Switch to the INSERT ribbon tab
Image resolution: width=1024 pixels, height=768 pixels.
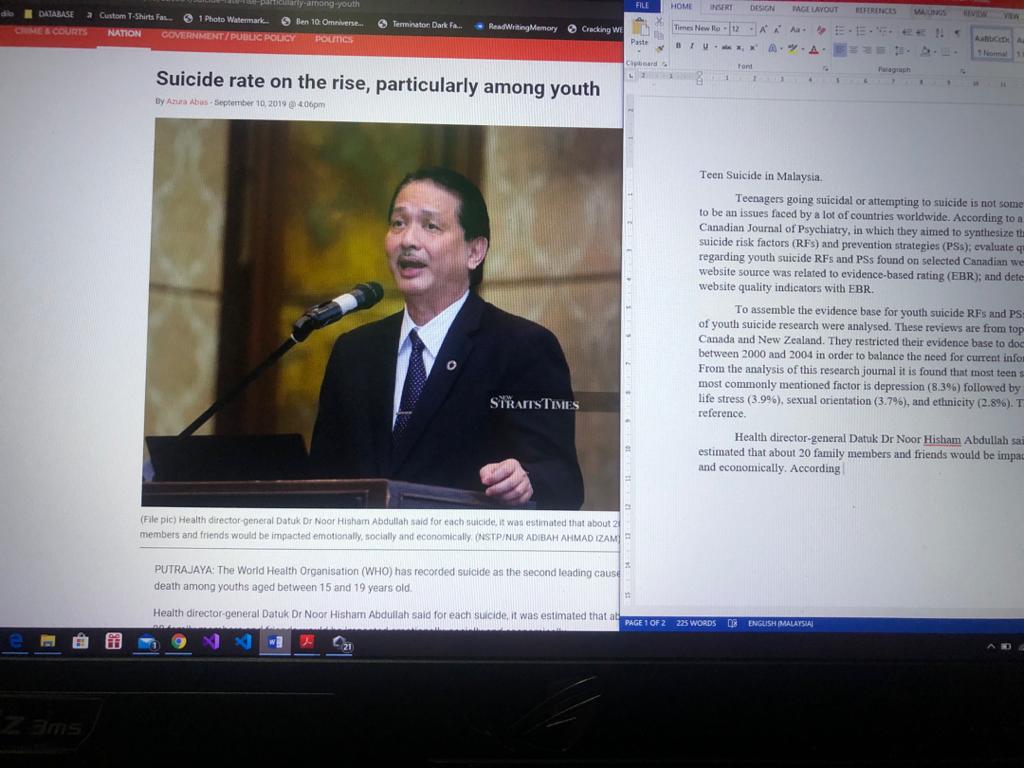pos(721,8)
